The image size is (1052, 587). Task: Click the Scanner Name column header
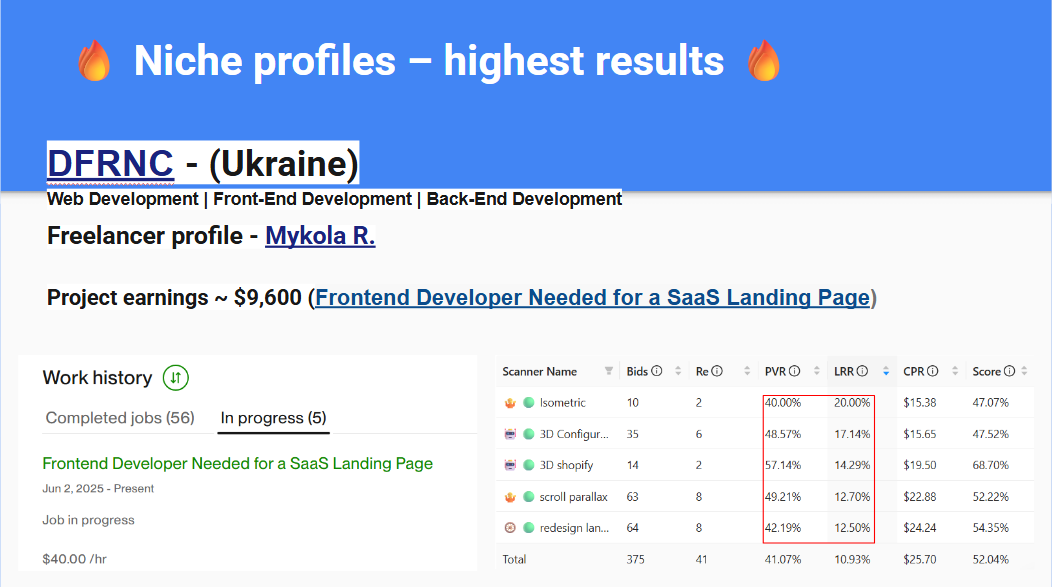coord(539,371)
